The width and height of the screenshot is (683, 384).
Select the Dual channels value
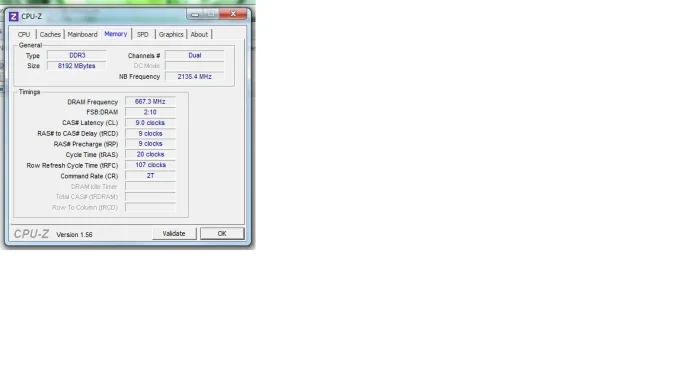tap(195, 55)
